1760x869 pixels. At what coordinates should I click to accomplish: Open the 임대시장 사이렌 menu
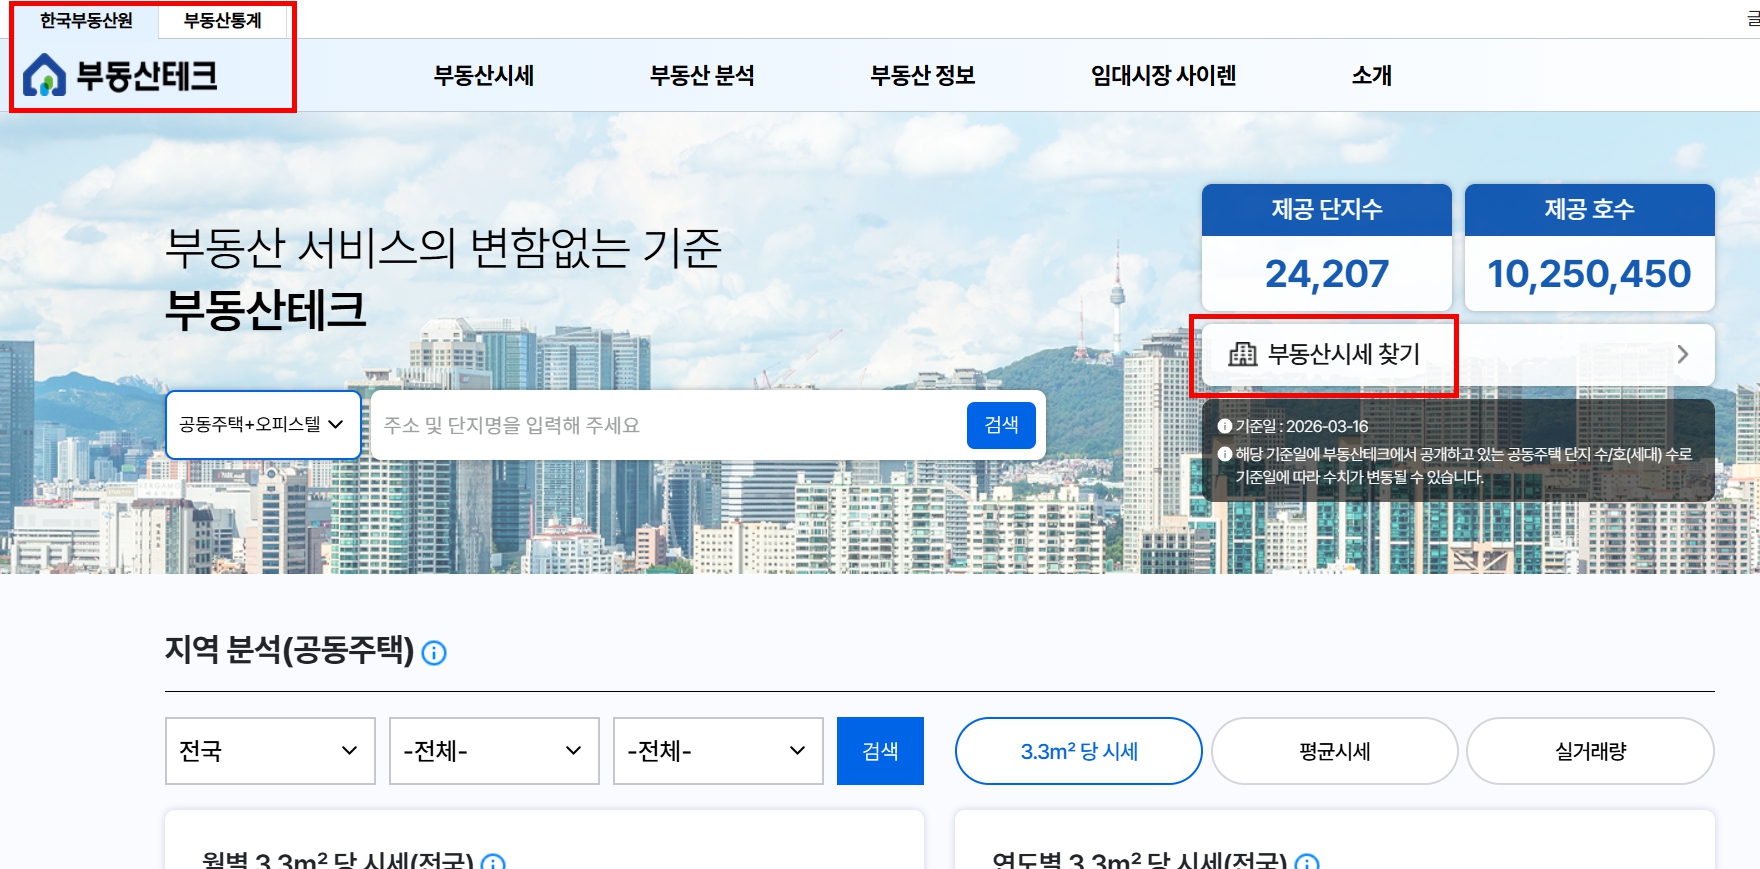[1164, 75]
